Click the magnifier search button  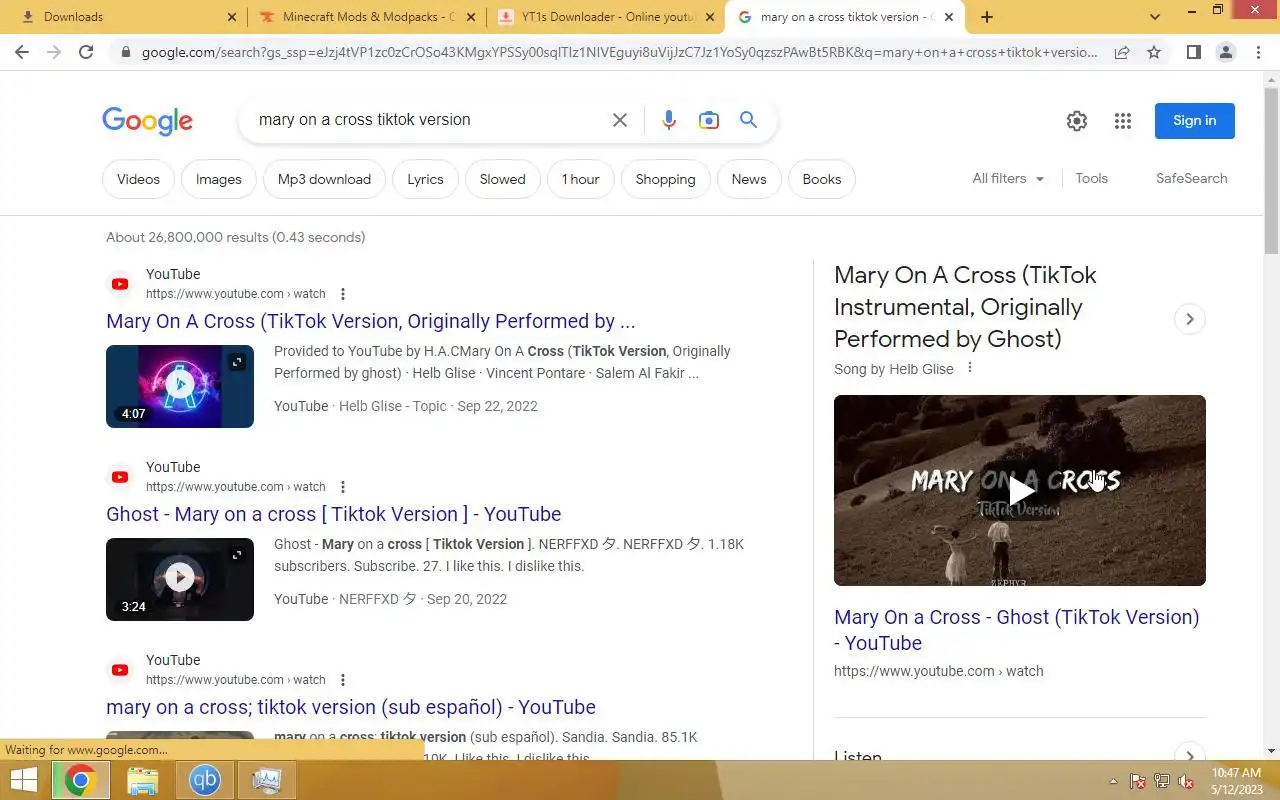[x=748, y=120]
